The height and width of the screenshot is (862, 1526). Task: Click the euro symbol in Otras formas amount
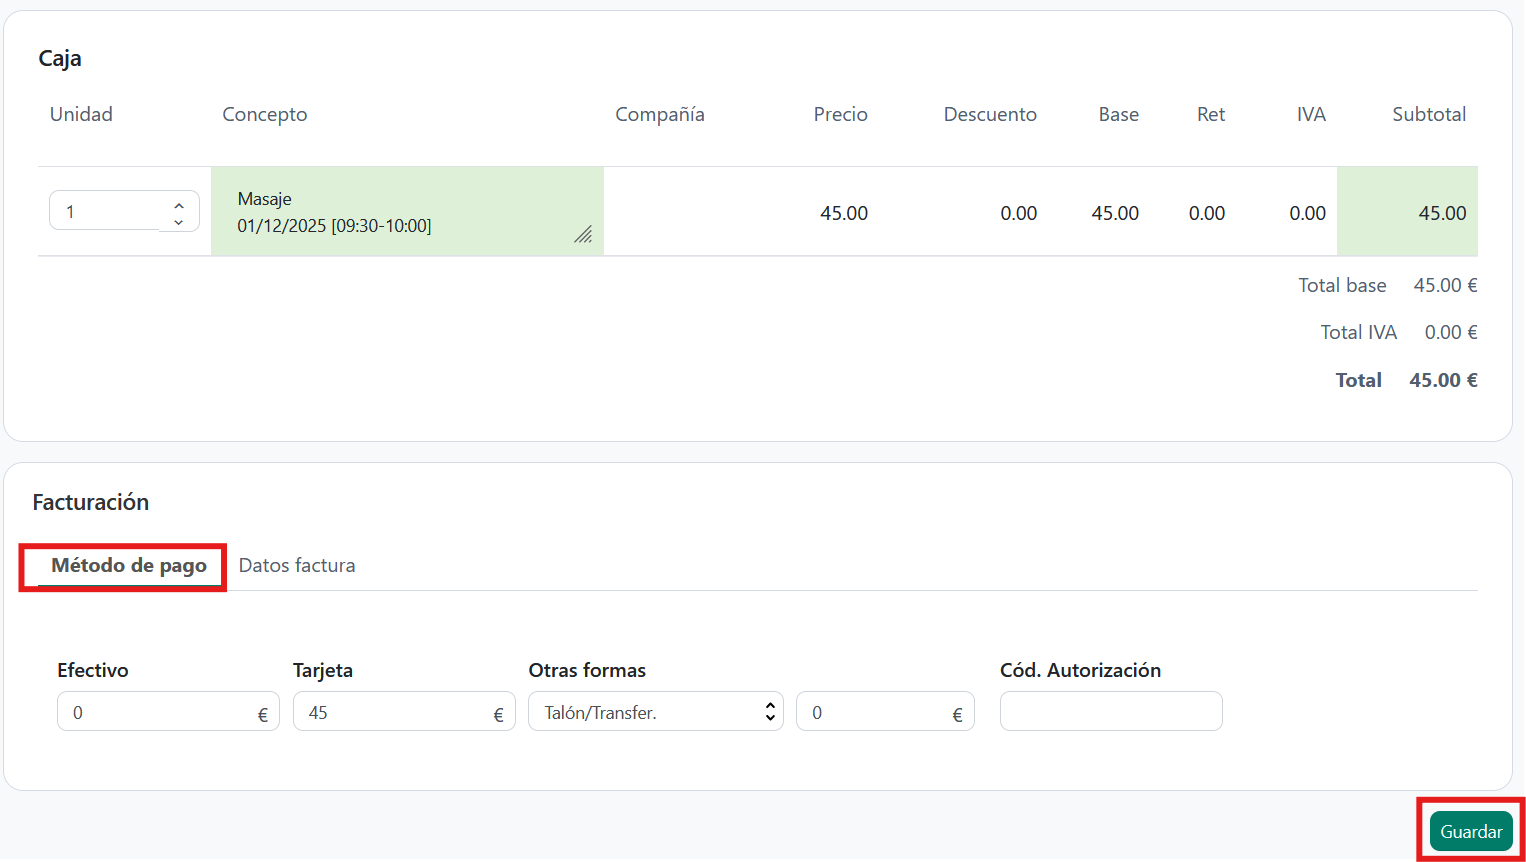pos(957,715)
